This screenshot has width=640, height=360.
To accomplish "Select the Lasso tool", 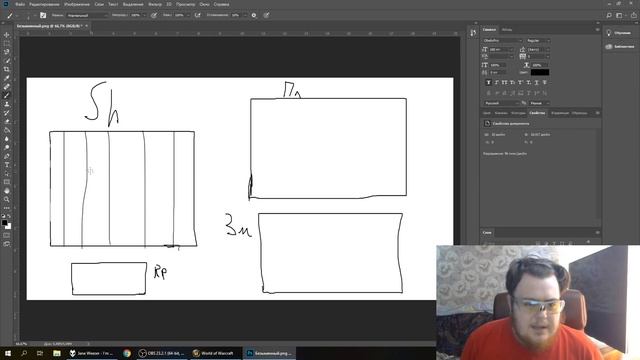I will pyautogui.click(x=7, y=52).
